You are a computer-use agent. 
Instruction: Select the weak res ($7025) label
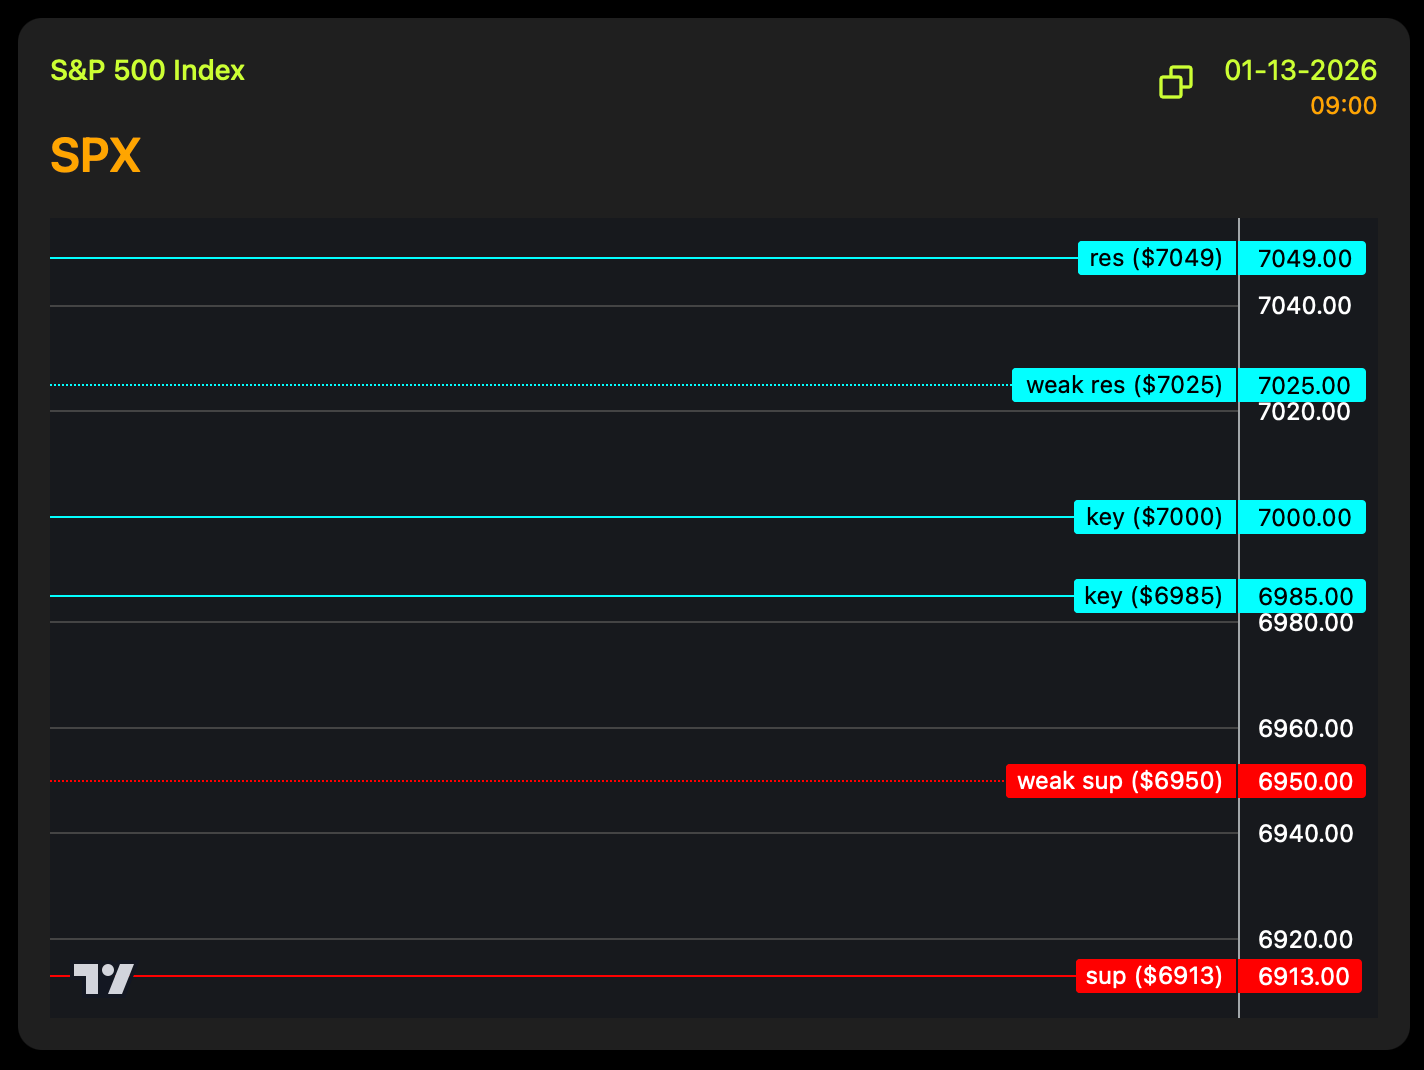pos(1123,385)
